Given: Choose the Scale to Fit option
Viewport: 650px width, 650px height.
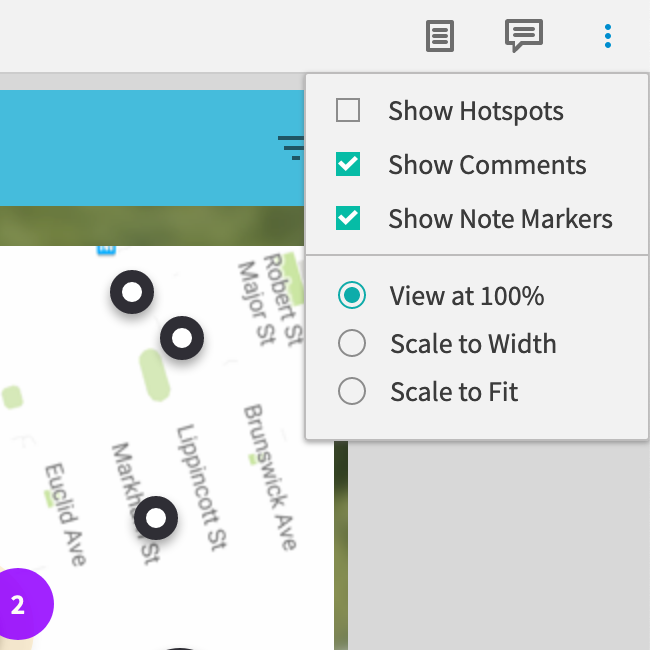Looking at the screenshot, I should point(352,392).
